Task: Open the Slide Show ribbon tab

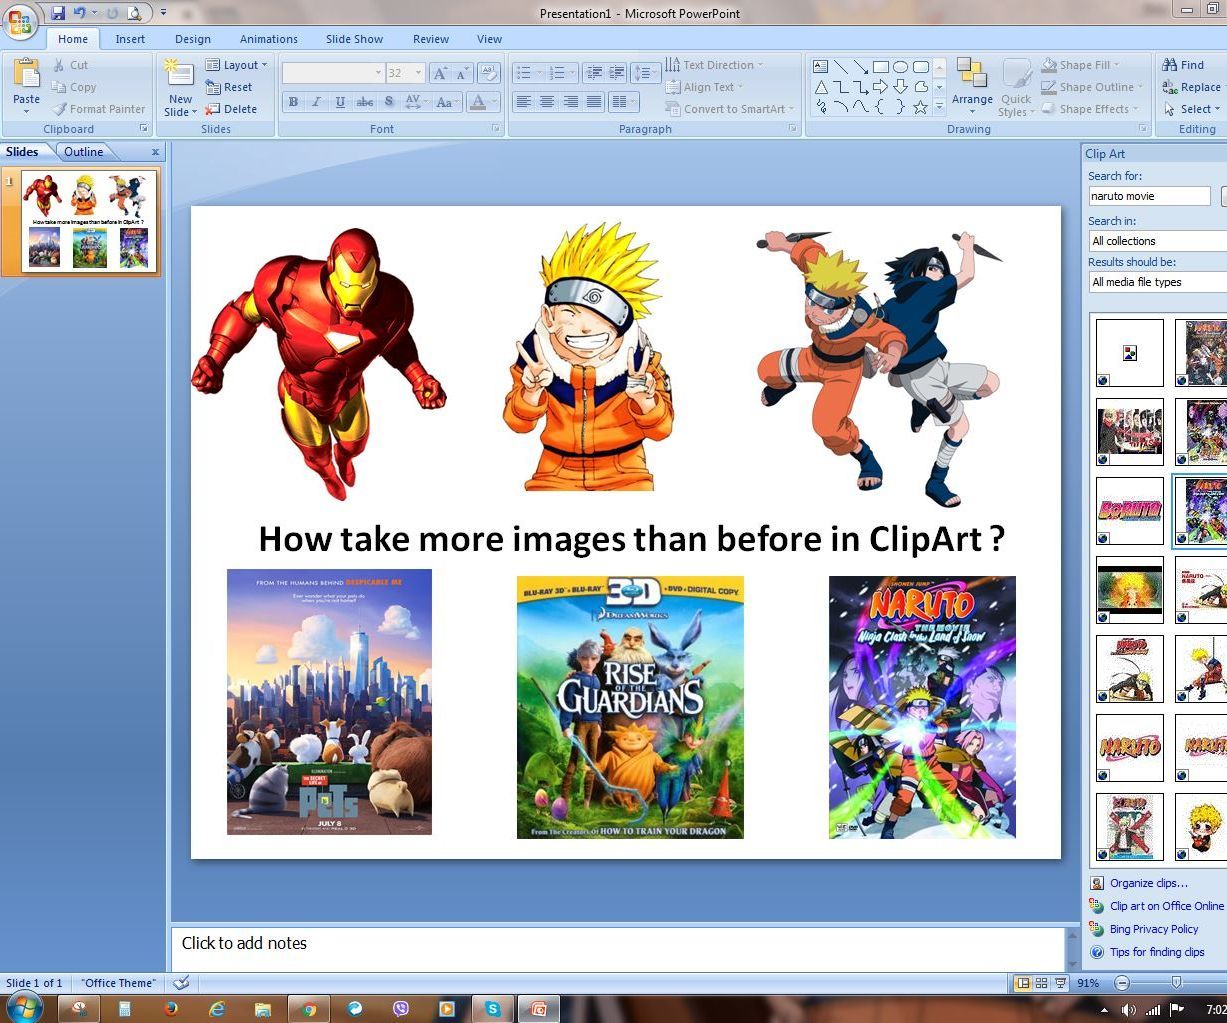Action: (354, 39)
